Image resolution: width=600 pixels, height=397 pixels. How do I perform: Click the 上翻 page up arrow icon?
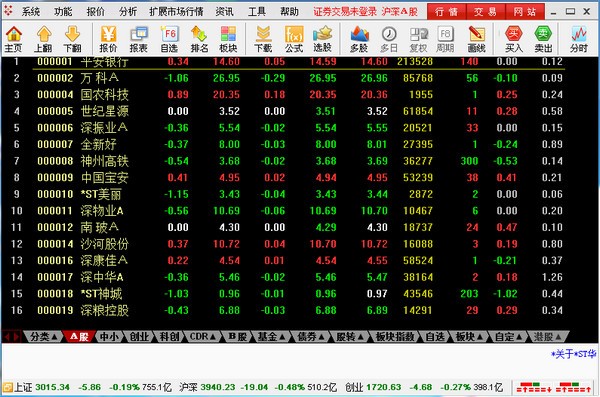click(43, 39)
